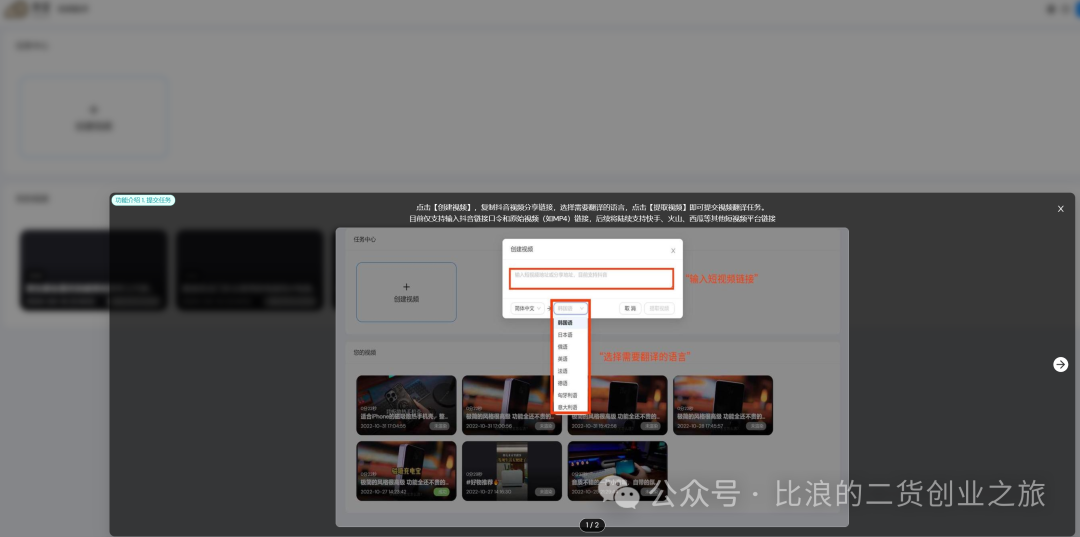Choose 俄语 in the language list
This screenshot has width=1080, height=537.
pyautogui.click(x=563, y=347)
